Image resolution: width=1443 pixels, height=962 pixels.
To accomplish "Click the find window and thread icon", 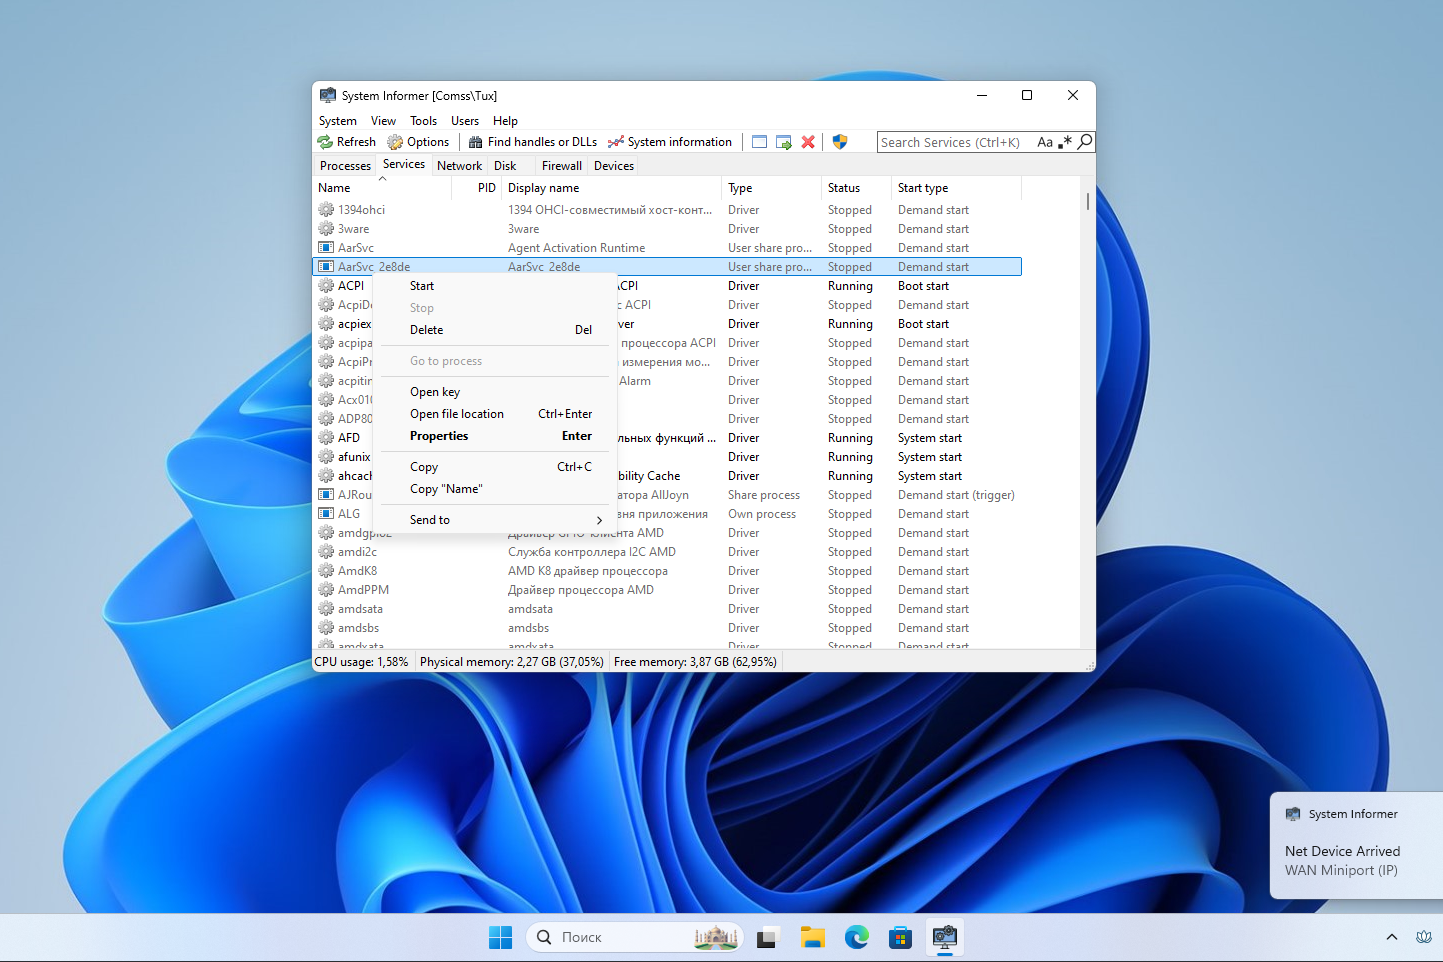I will (x=784, y=142).
